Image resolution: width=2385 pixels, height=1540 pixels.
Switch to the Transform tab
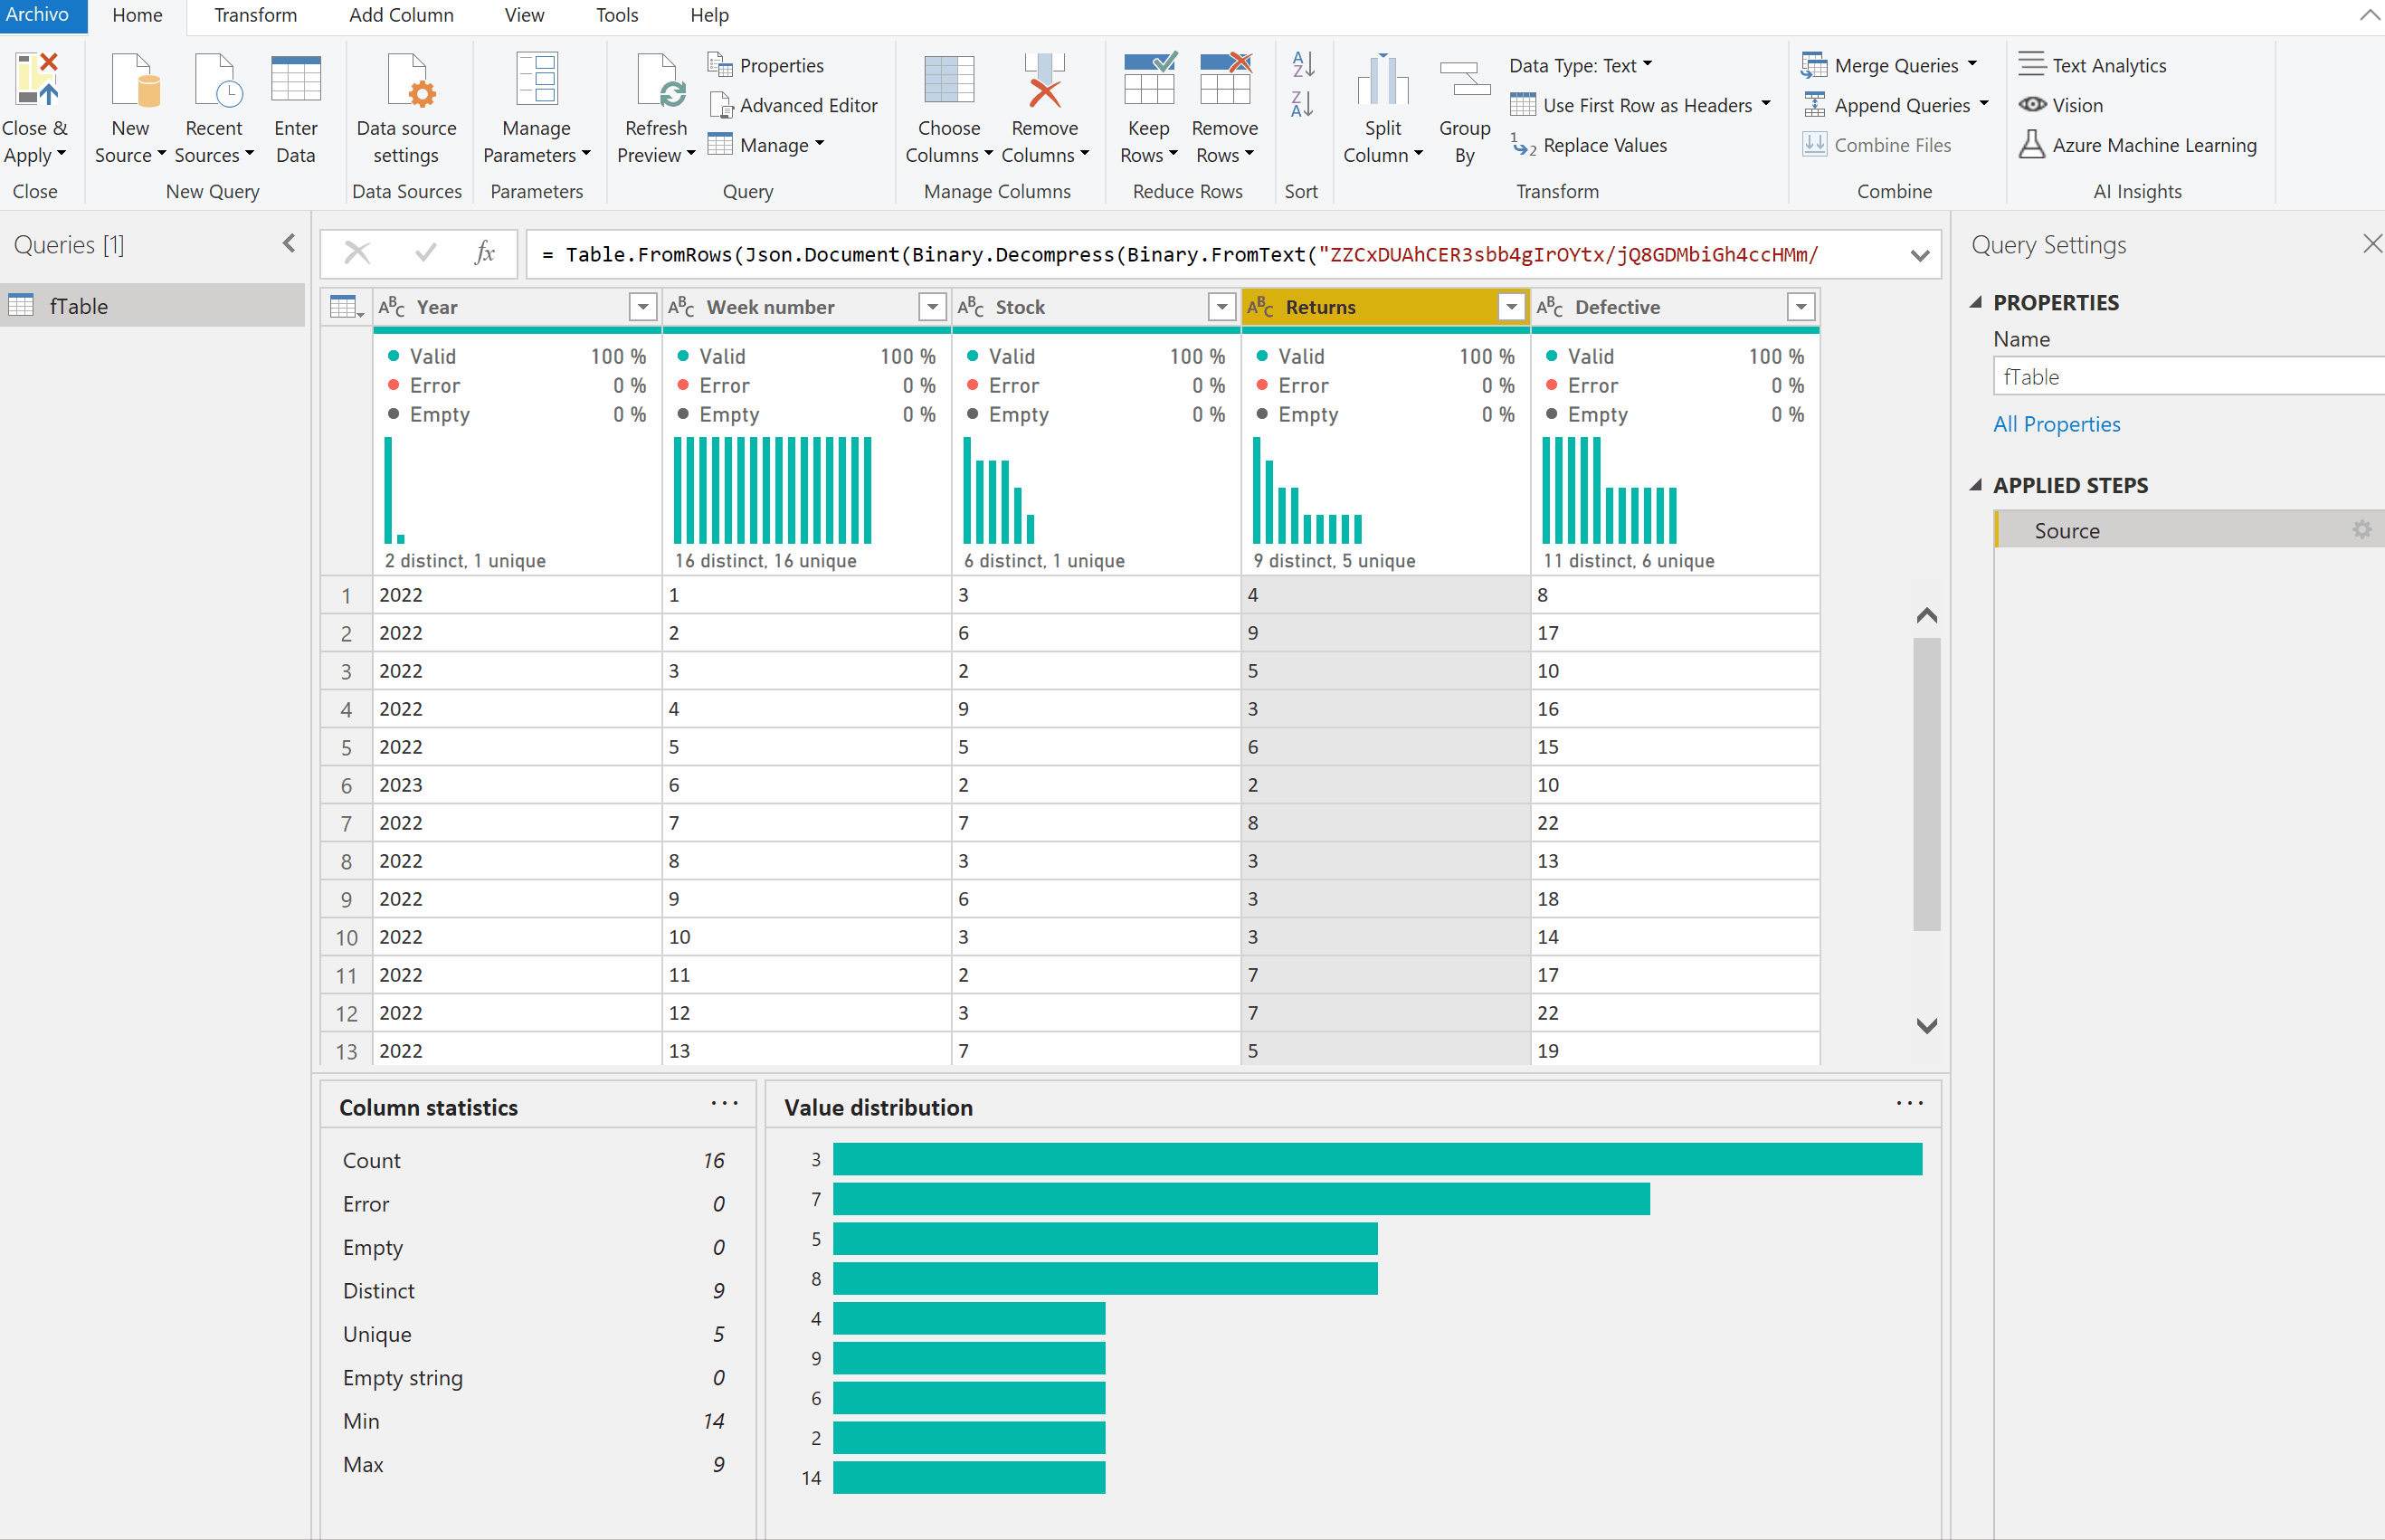[x=255, y=15]
